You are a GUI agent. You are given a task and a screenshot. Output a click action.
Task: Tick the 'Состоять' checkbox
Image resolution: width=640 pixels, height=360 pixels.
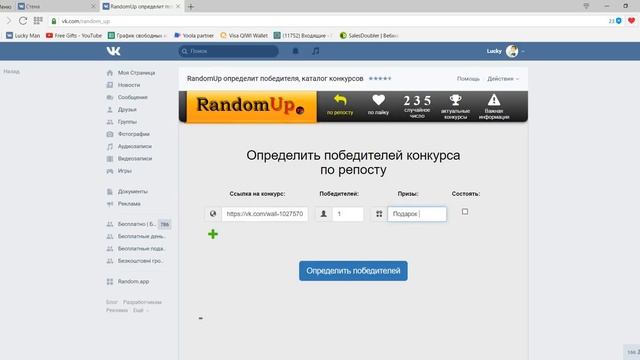[x=465, y=212]
